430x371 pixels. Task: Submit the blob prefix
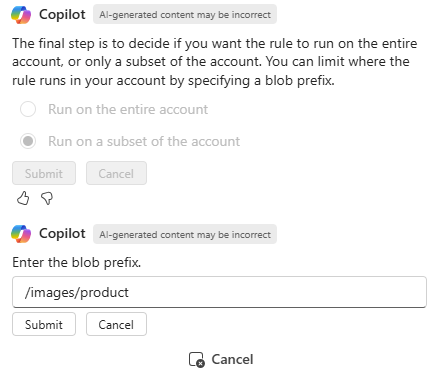pos(44,324)
